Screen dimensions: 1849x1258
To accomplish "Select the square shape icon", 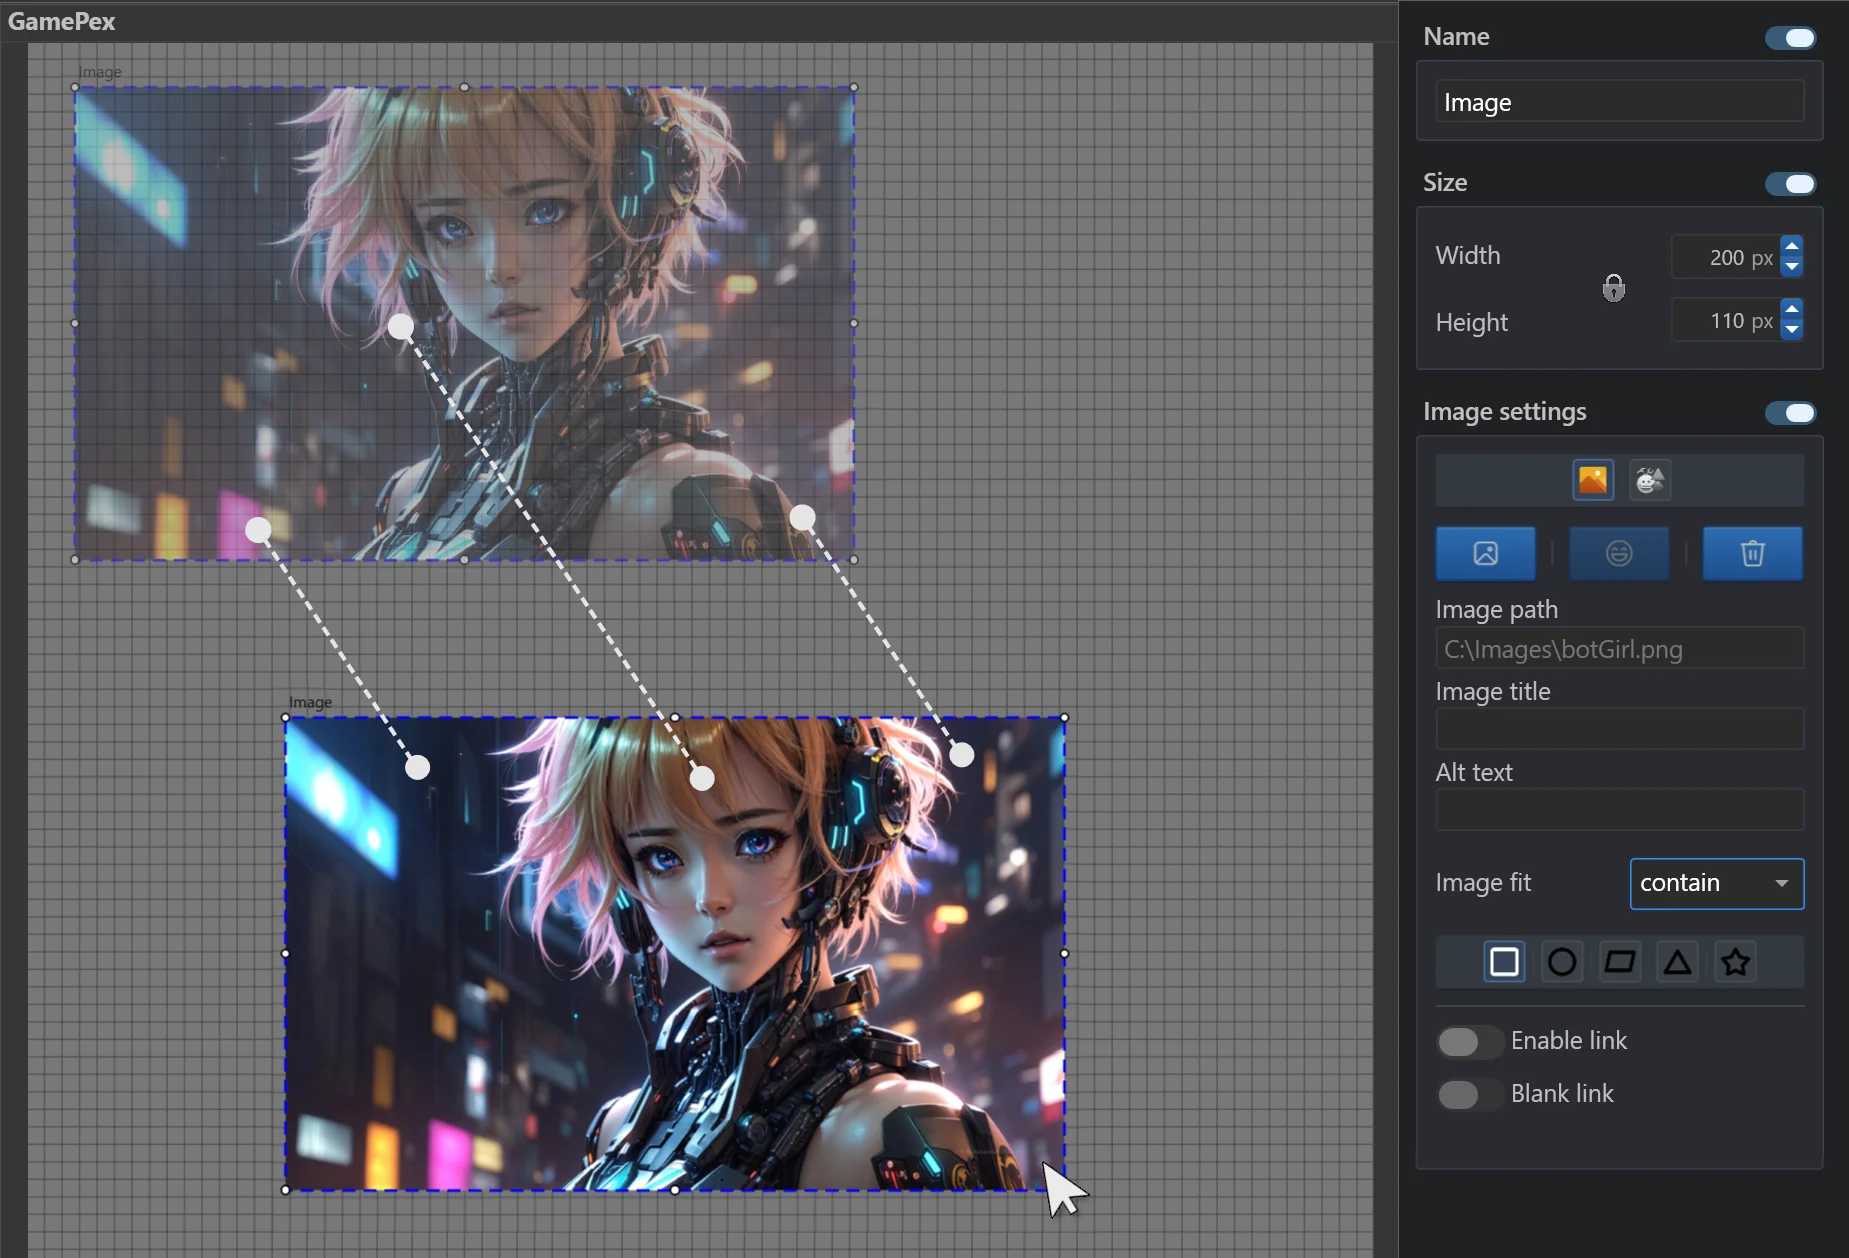I will click(x=1504, y=962).
